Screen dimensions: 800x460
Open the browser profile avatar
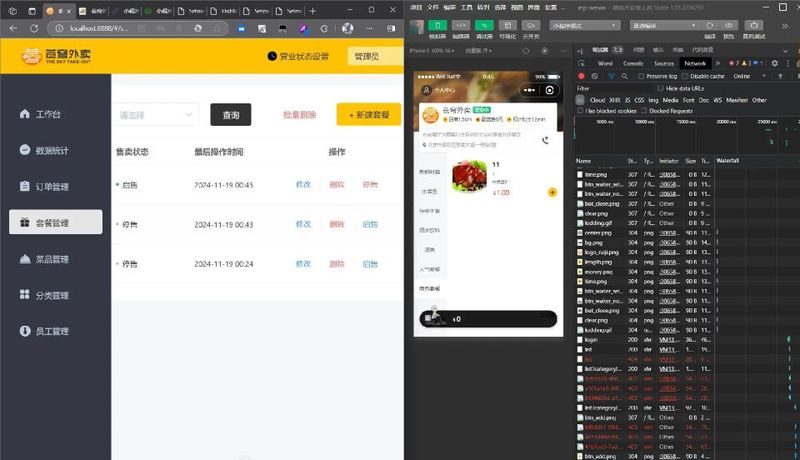pyautogui.click(x=347, y=29)
